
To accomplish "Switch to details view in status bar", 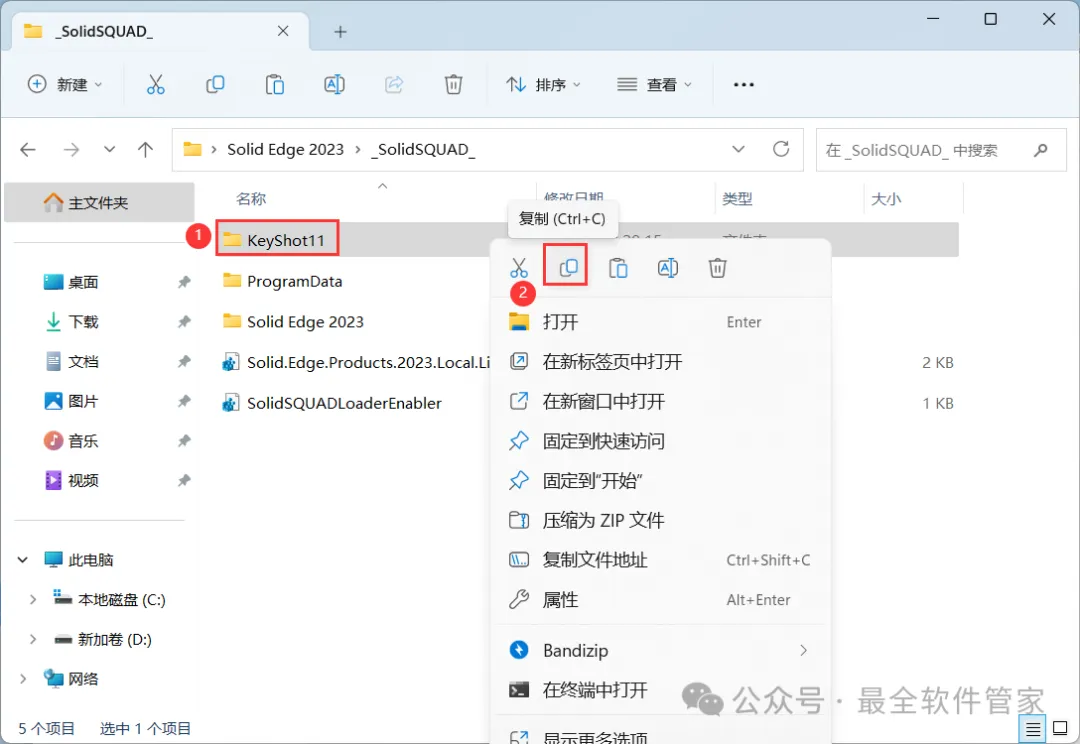I will point(1032,728).
